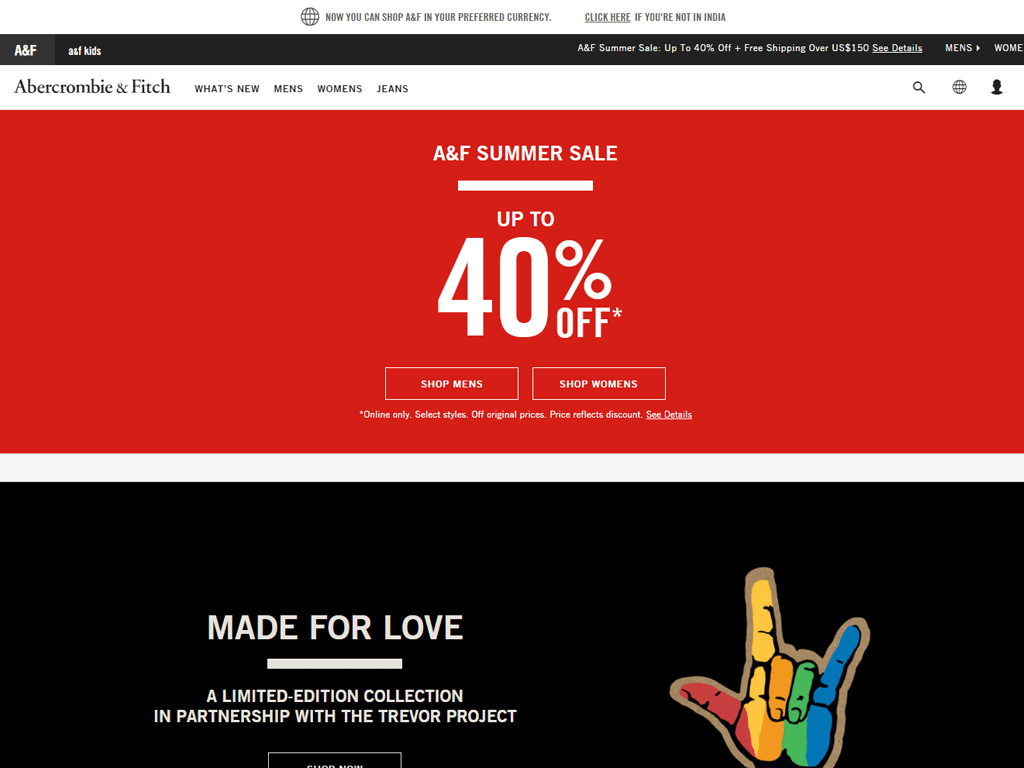This screenshot has height=768, width=1024.
Task: Open See Details link in promo bar
Action: pyautogui.click(x=897, y=48)
